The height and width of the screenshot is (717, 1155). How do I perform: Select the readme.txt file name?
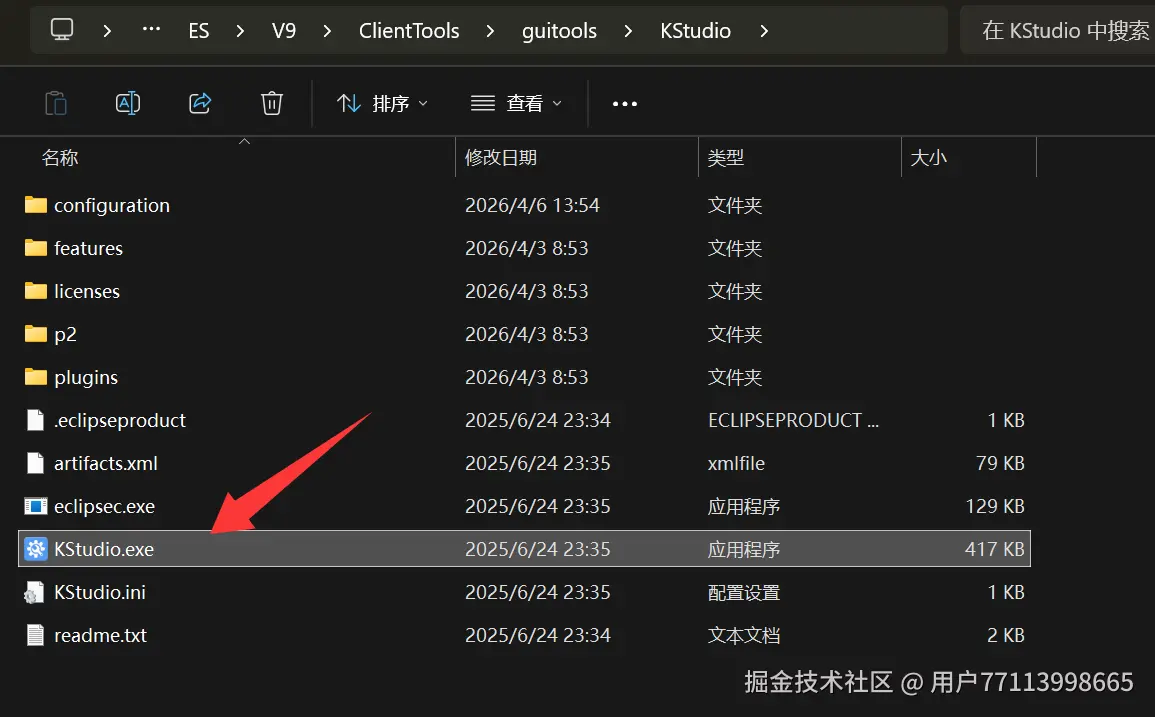coord(101,635)
